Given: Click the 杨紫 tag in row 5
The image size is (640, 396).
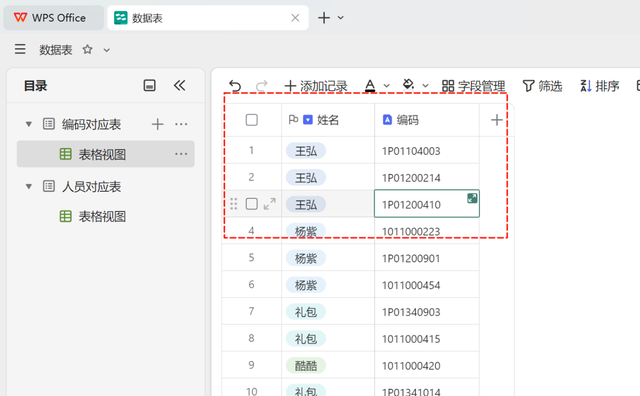Looking at the screenshot, I should pyautogui.click(x=306, y=258).
